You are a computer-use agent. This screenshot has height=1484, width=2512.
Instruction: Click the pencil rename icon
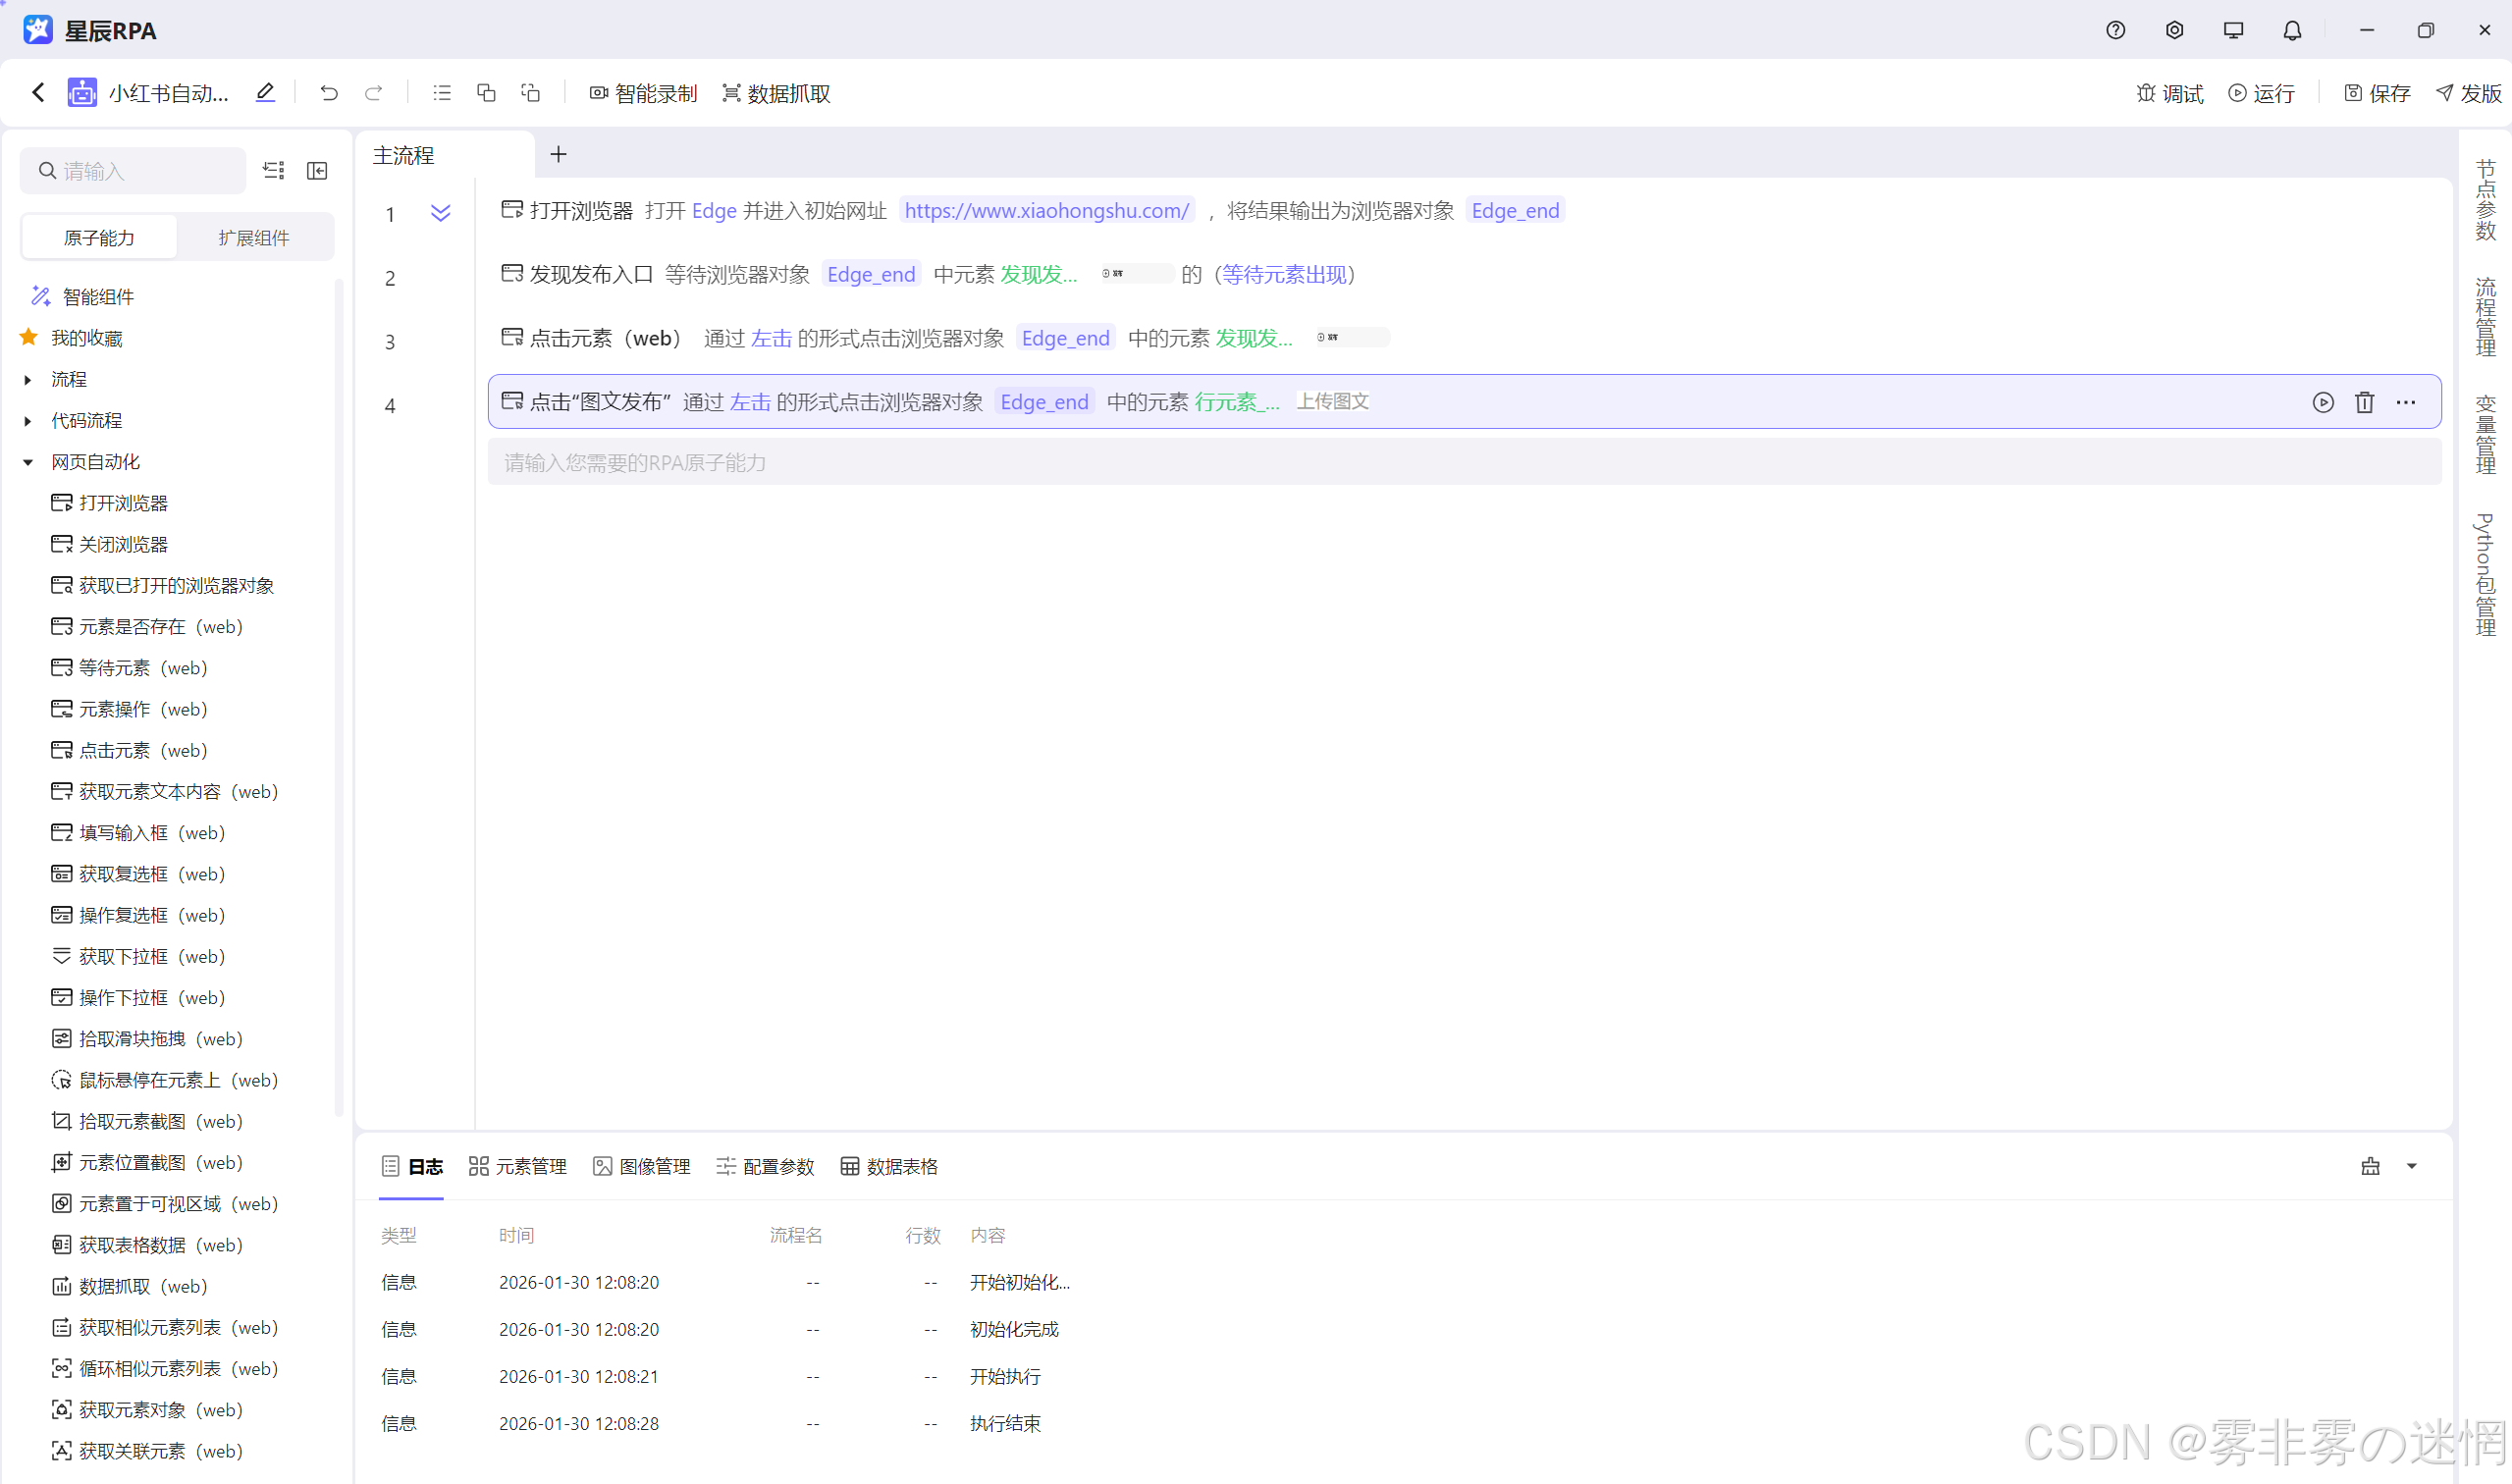265,93
